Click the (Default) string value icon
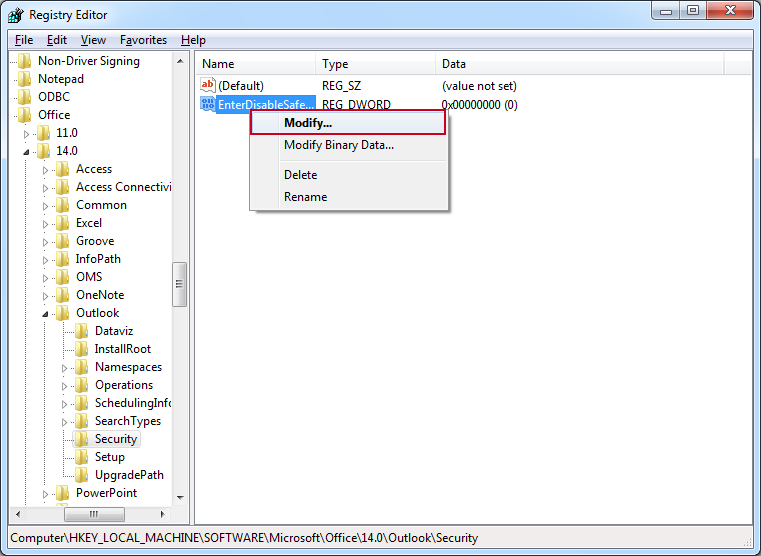Image resolution: width=761 pixels, height=556 pixels. 208,85
